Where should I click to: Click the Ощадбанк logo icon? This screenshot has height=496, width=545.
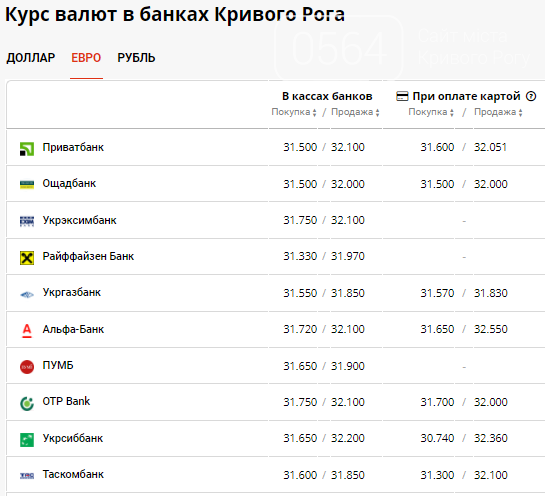point(27,185)
